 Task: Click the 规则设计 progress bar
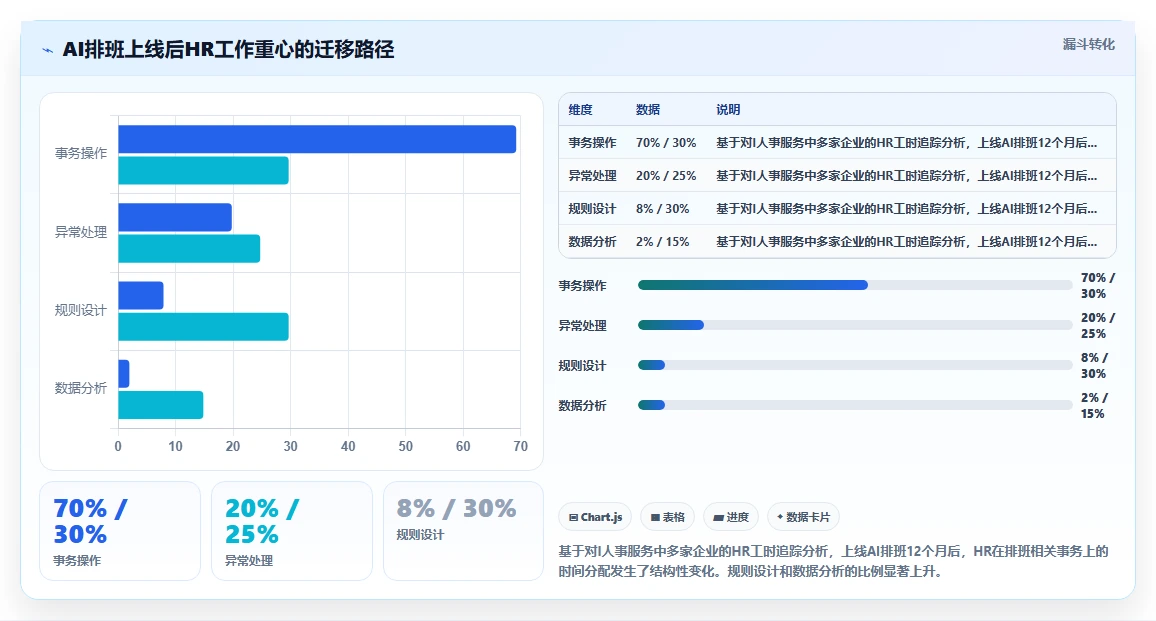click(854, 365)
